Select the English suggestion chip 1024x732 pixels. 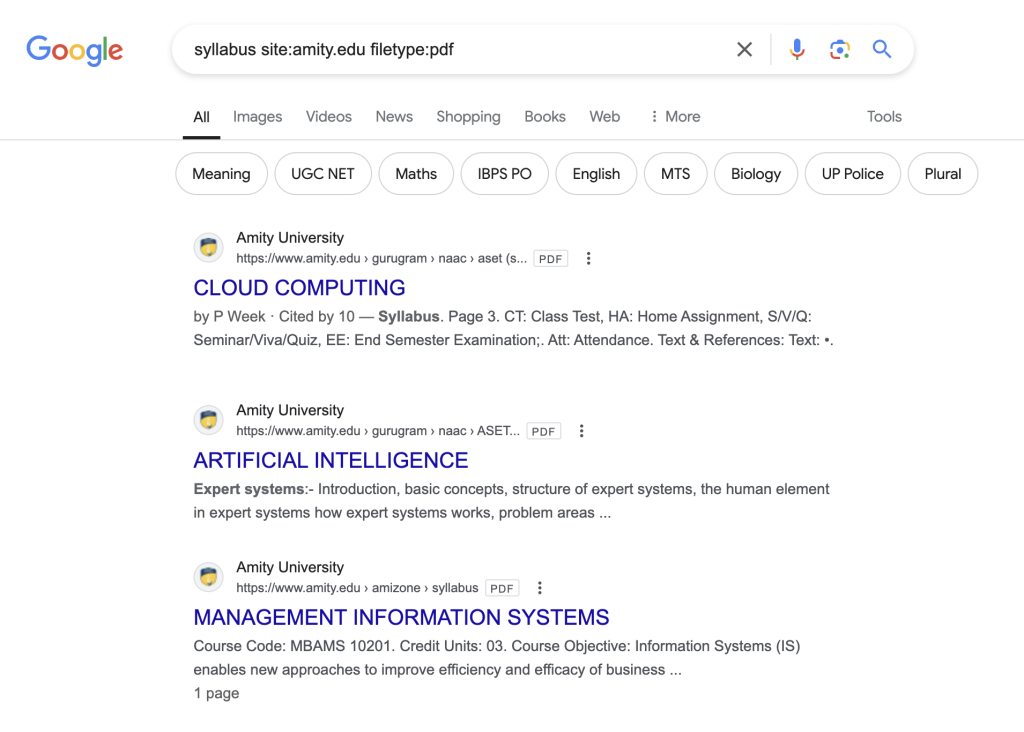point(596,174)
